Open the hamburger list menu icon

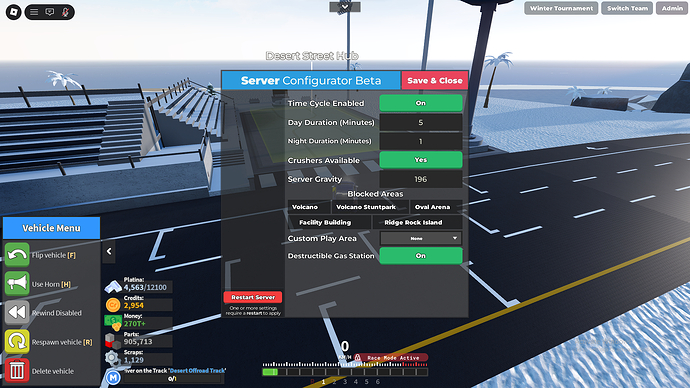coord(34,12)
